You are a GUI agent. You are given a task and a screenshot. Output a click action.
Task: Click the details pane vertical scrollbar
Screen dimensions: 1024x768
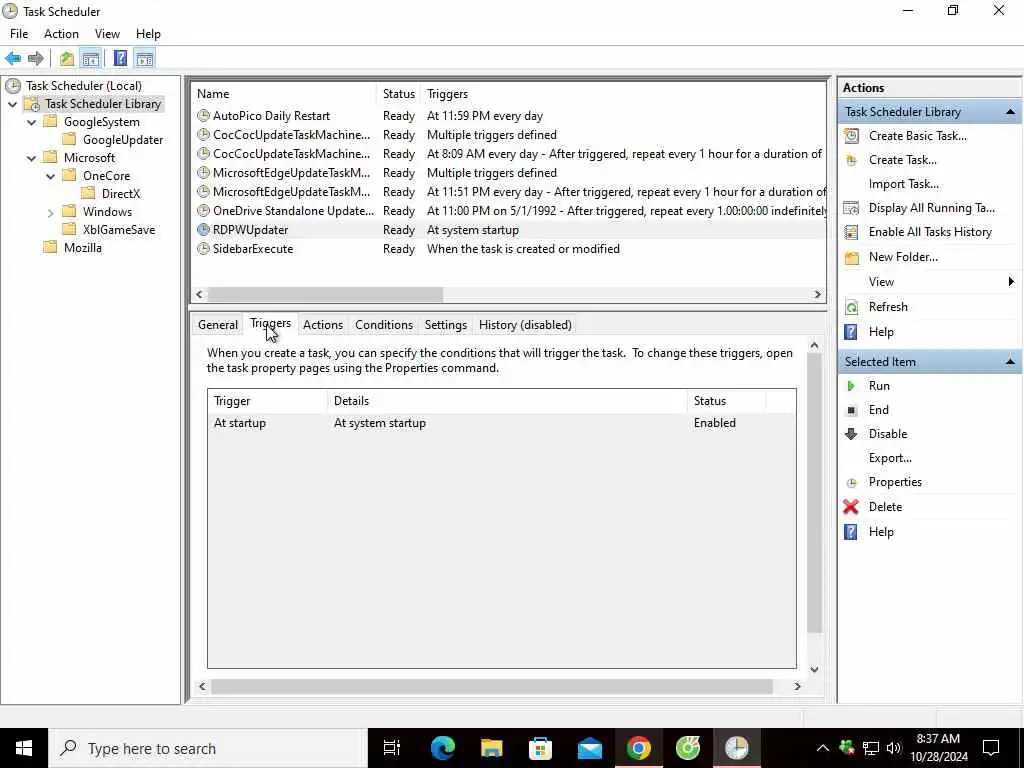point(814,493)
